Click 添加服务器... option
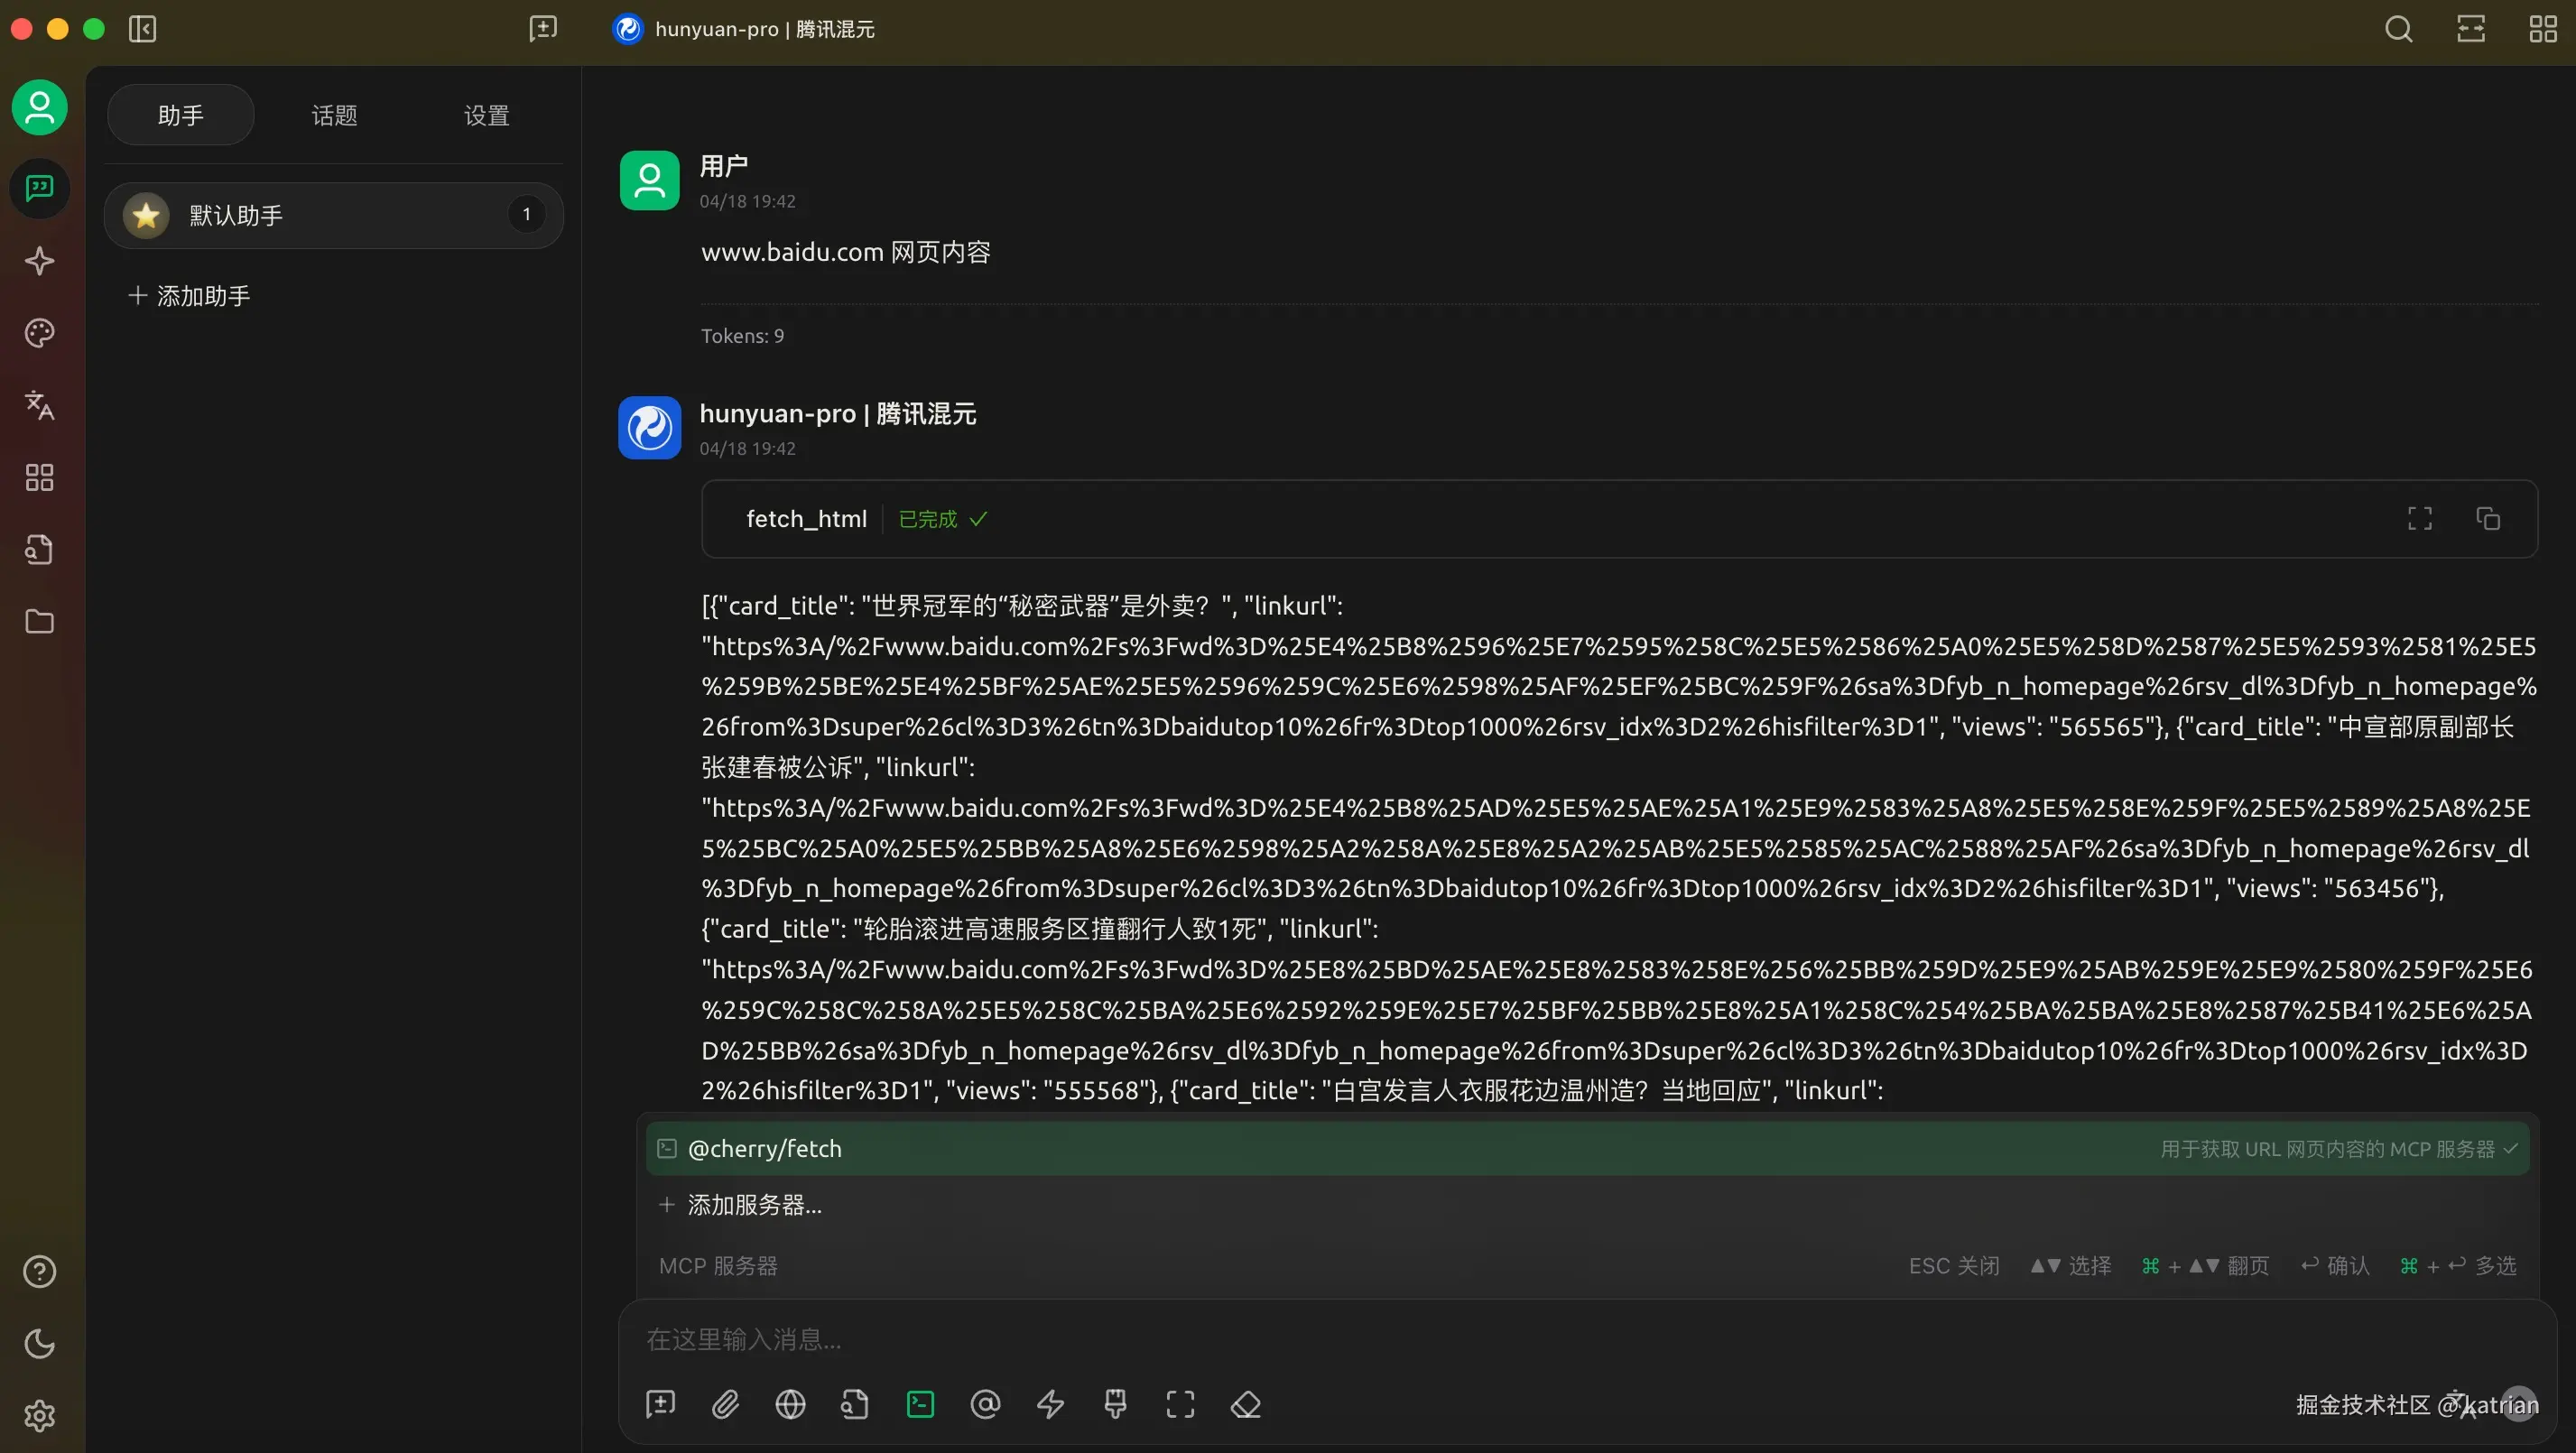The image size is (2576, 1453). 753,1204
